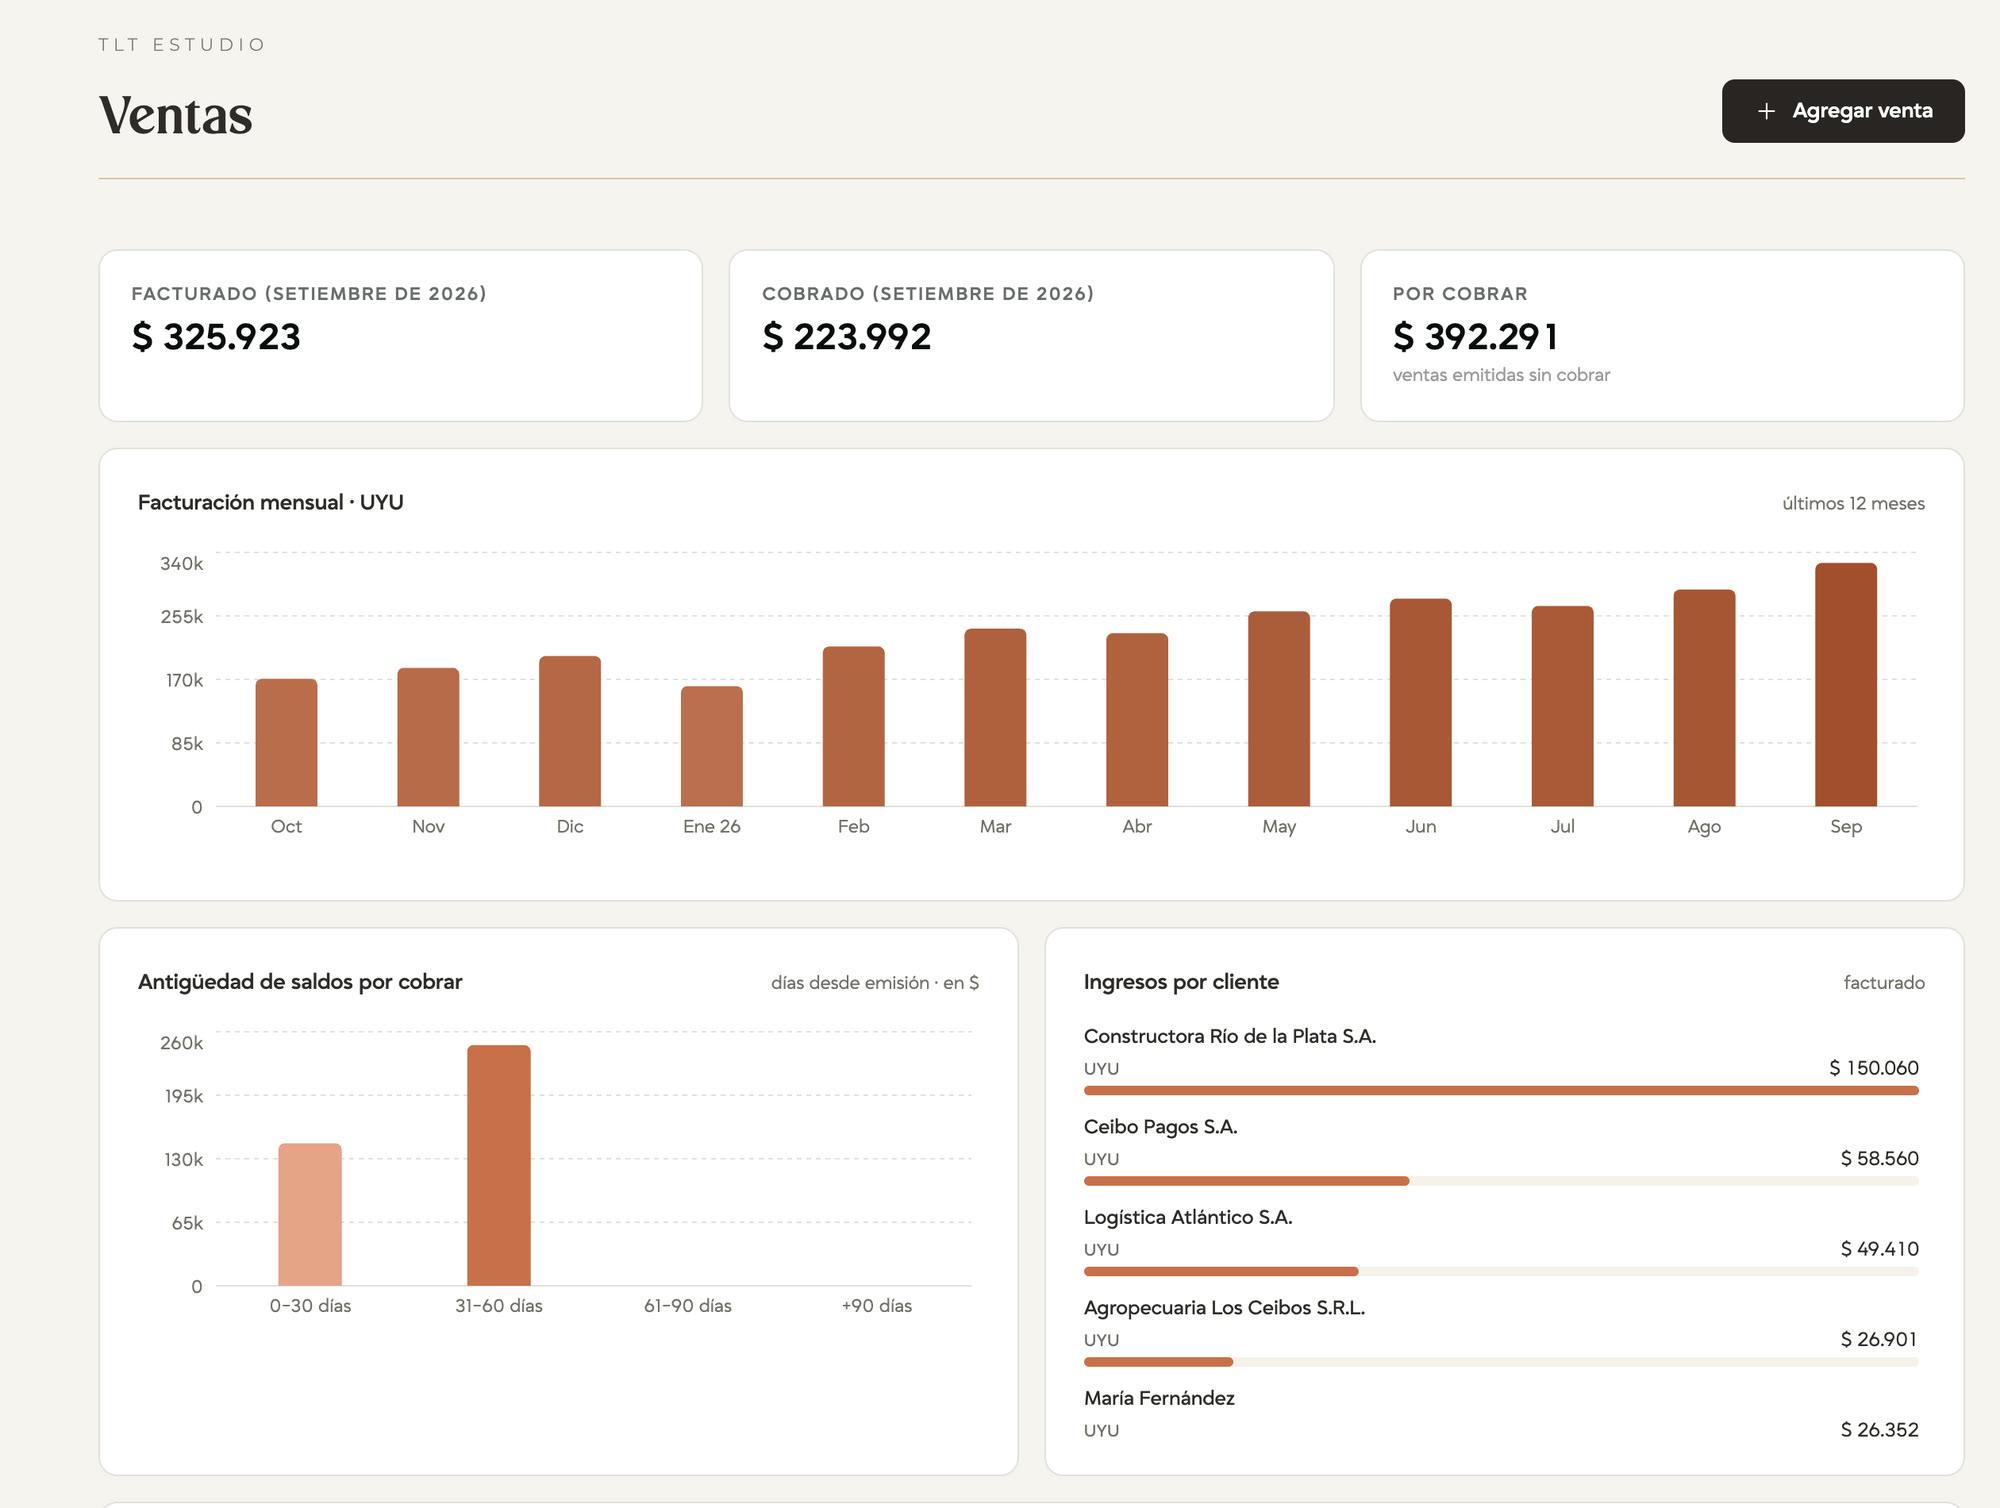2000x1508 pixels.
Task: Select client name María Fernández
Action: pyautogui.click(x=1159, y=1398)
